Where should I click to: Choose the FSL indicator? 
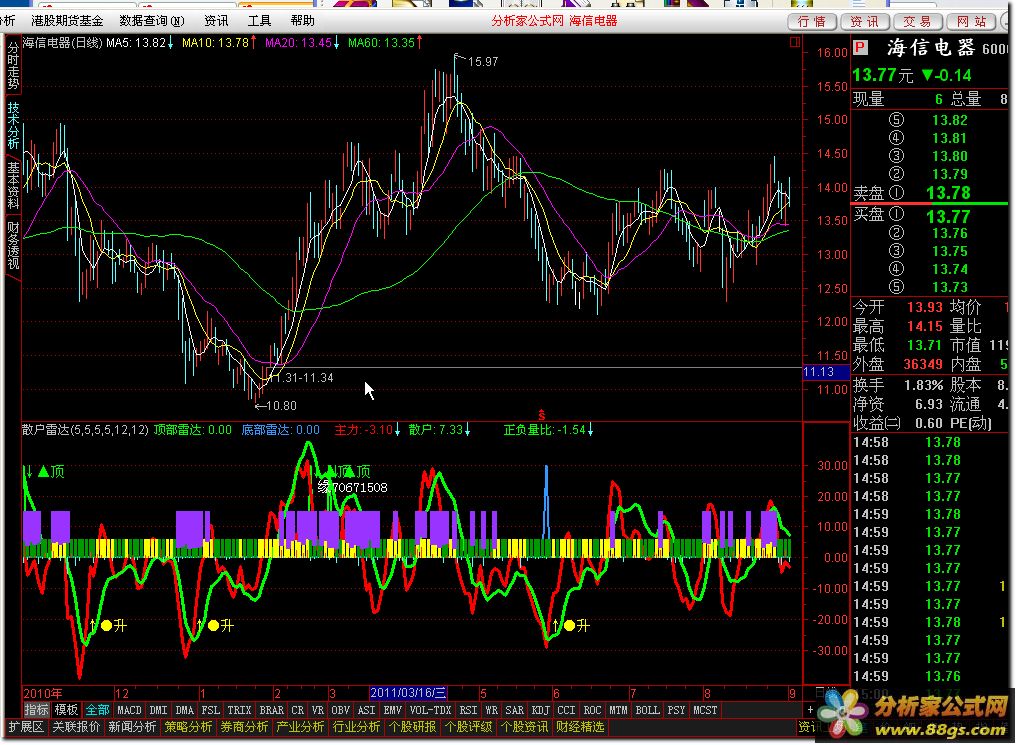click(x=211, y=710)
